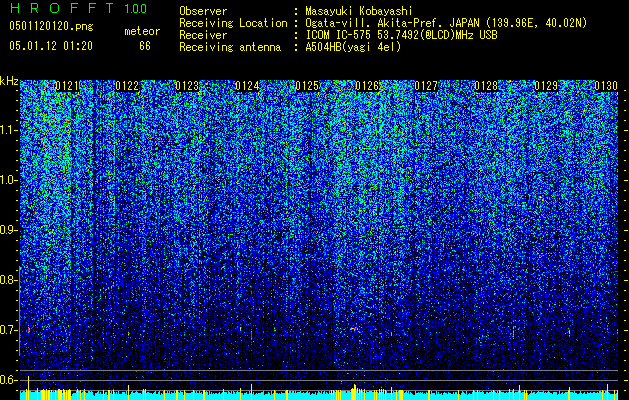This screenshot has width=629, height=400.
Task: Click the Ogata-vill. Akita-Pref. JAPAN location text
Action: click(x=446, y=23)
